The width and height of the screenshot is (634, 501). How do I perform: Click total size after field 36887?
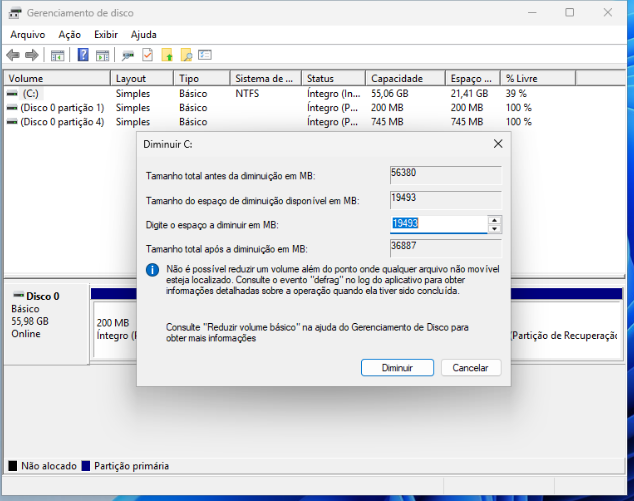446,248
